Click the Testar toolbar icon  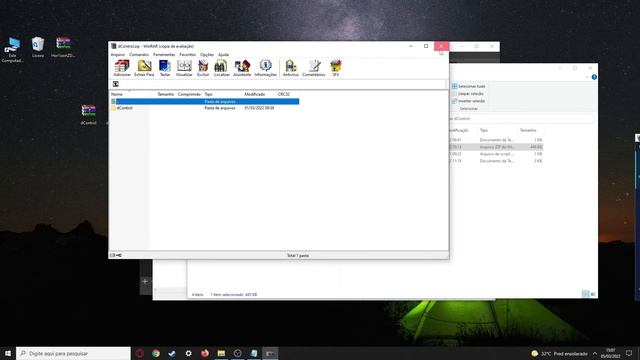165,68
